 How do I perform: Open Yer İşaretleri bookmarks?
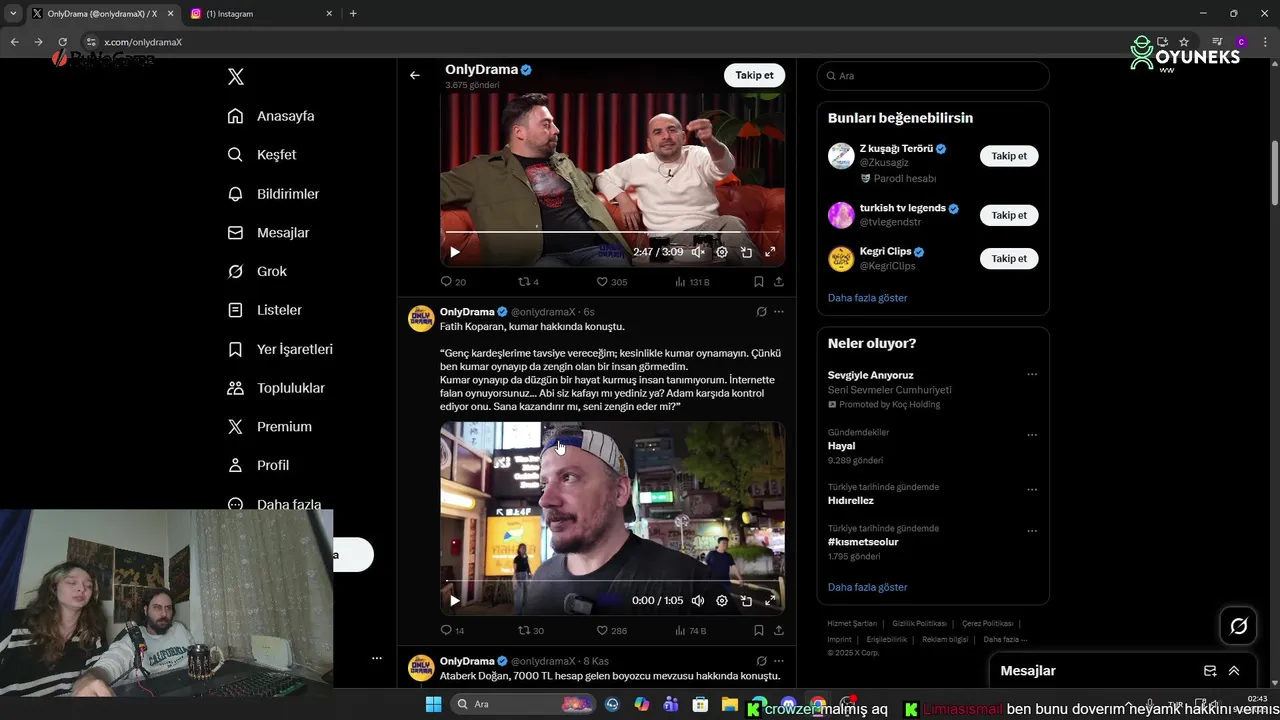[x=280, y=350]
